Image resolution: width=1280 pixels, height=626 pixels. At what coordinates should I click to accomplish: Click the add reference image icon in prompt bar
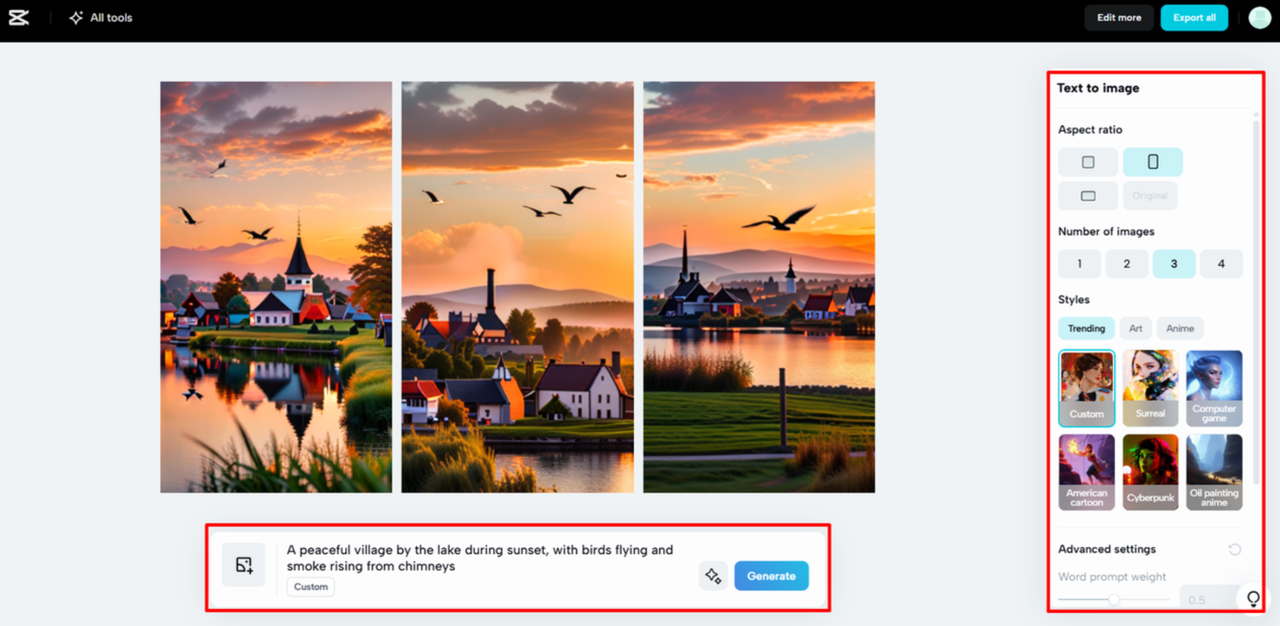243,564
